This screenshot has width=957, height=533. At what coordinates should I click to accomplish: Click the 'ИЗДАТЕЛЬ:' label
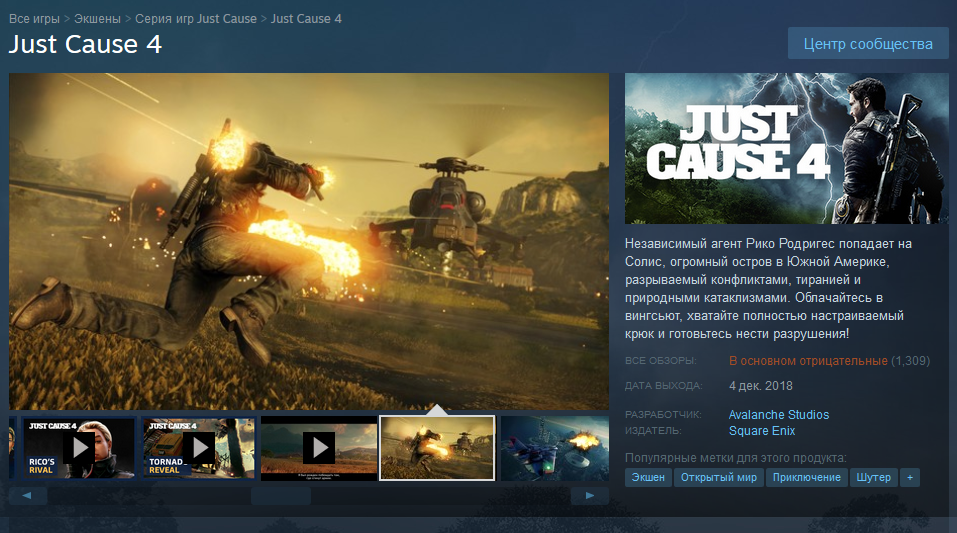(653, 430)
